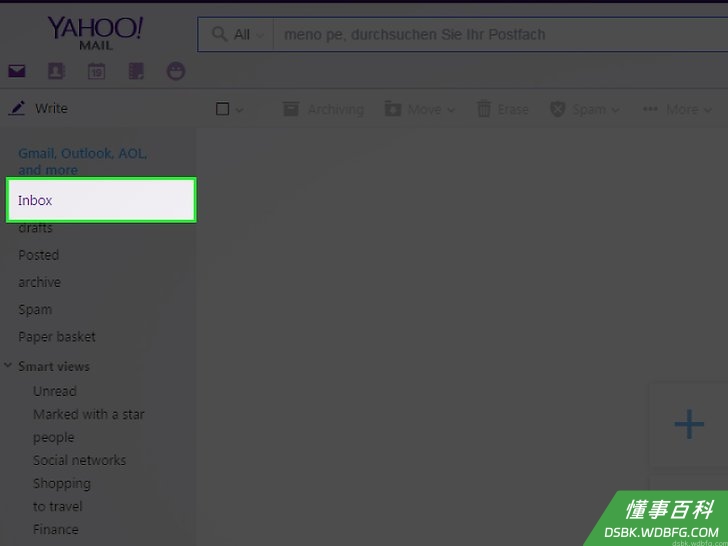Click the blue plus icon
Viewport: 728px width, 546px height.
coord(689,424)
